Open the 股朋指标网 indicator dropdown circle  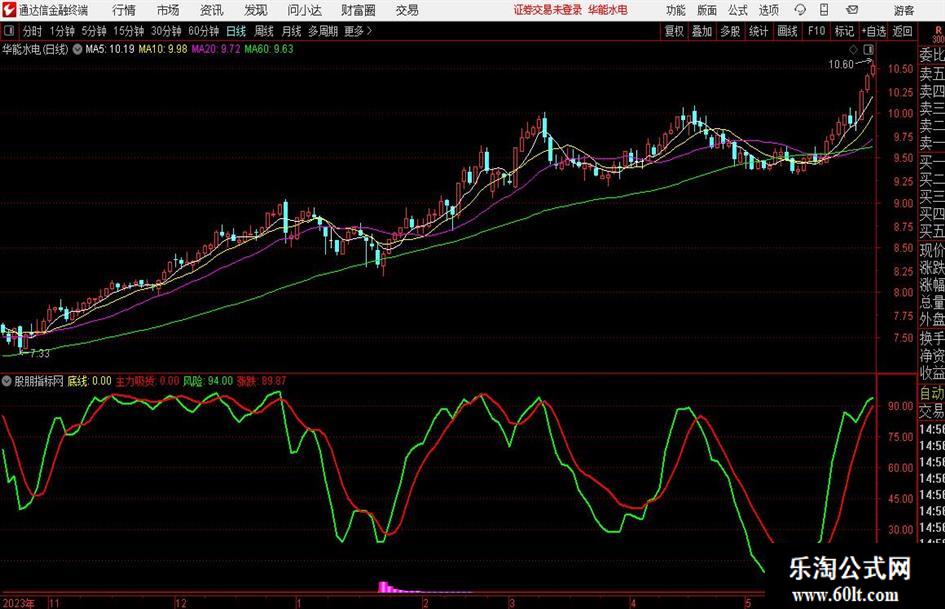(7, 381)
